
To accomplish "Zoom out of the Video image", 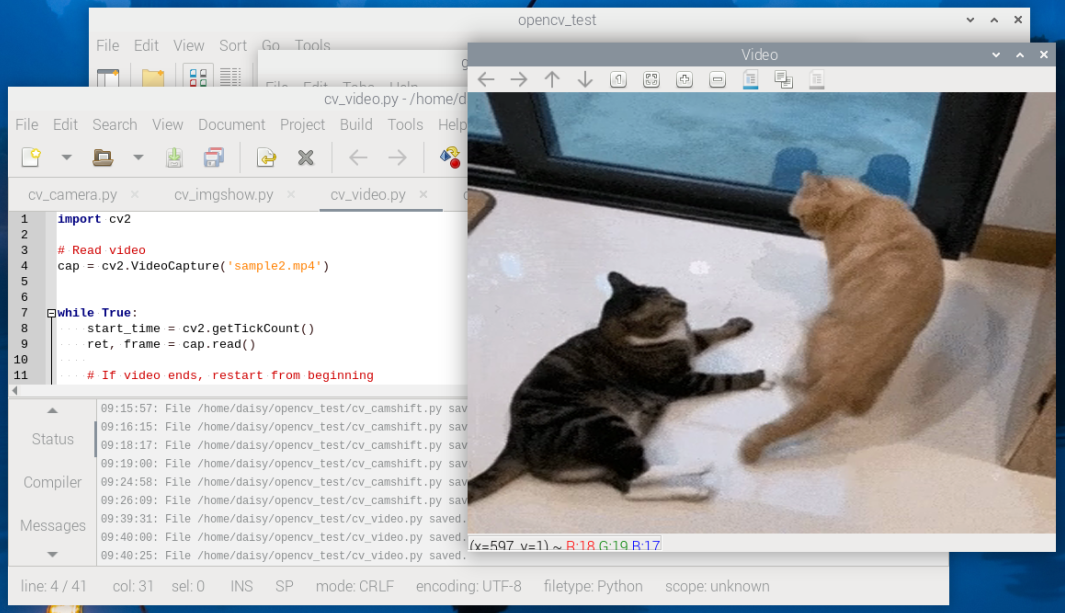I will tap(717, 79).
